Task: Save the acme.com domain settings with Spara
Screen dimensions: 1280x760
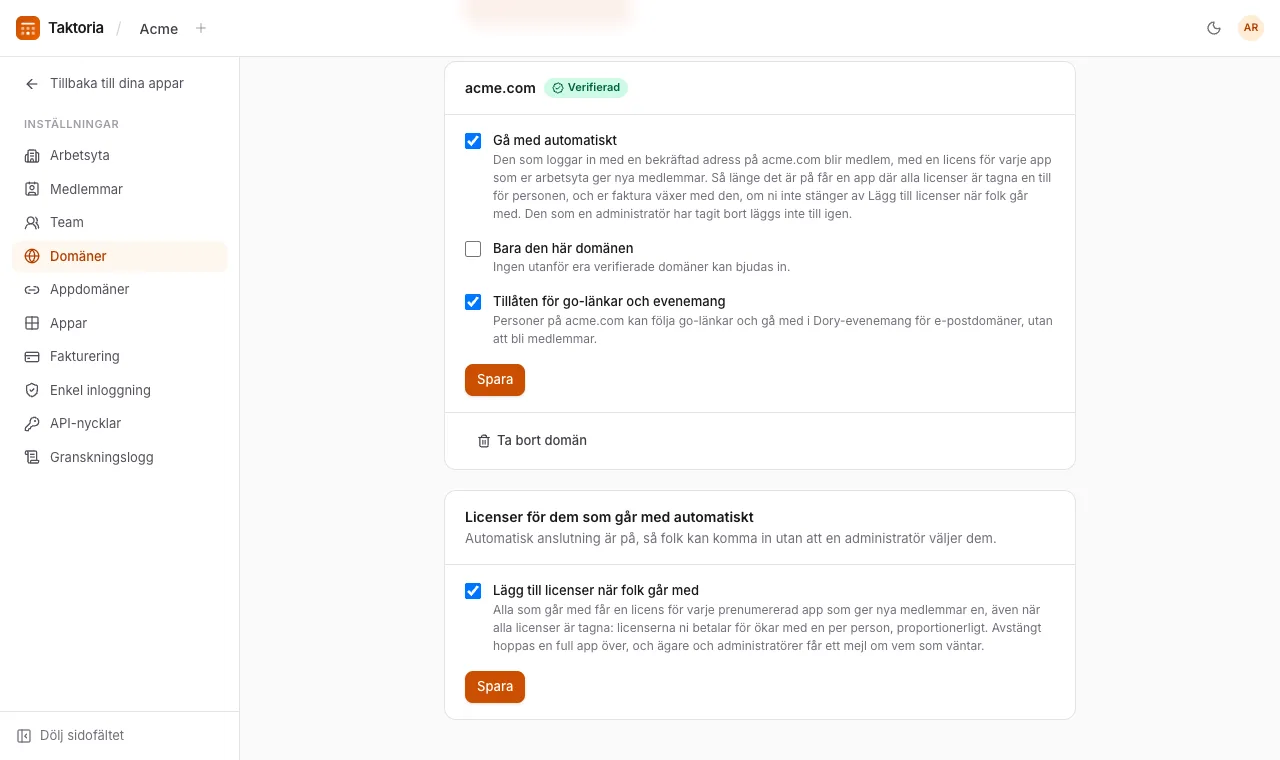Action: [x=495, y=380]
